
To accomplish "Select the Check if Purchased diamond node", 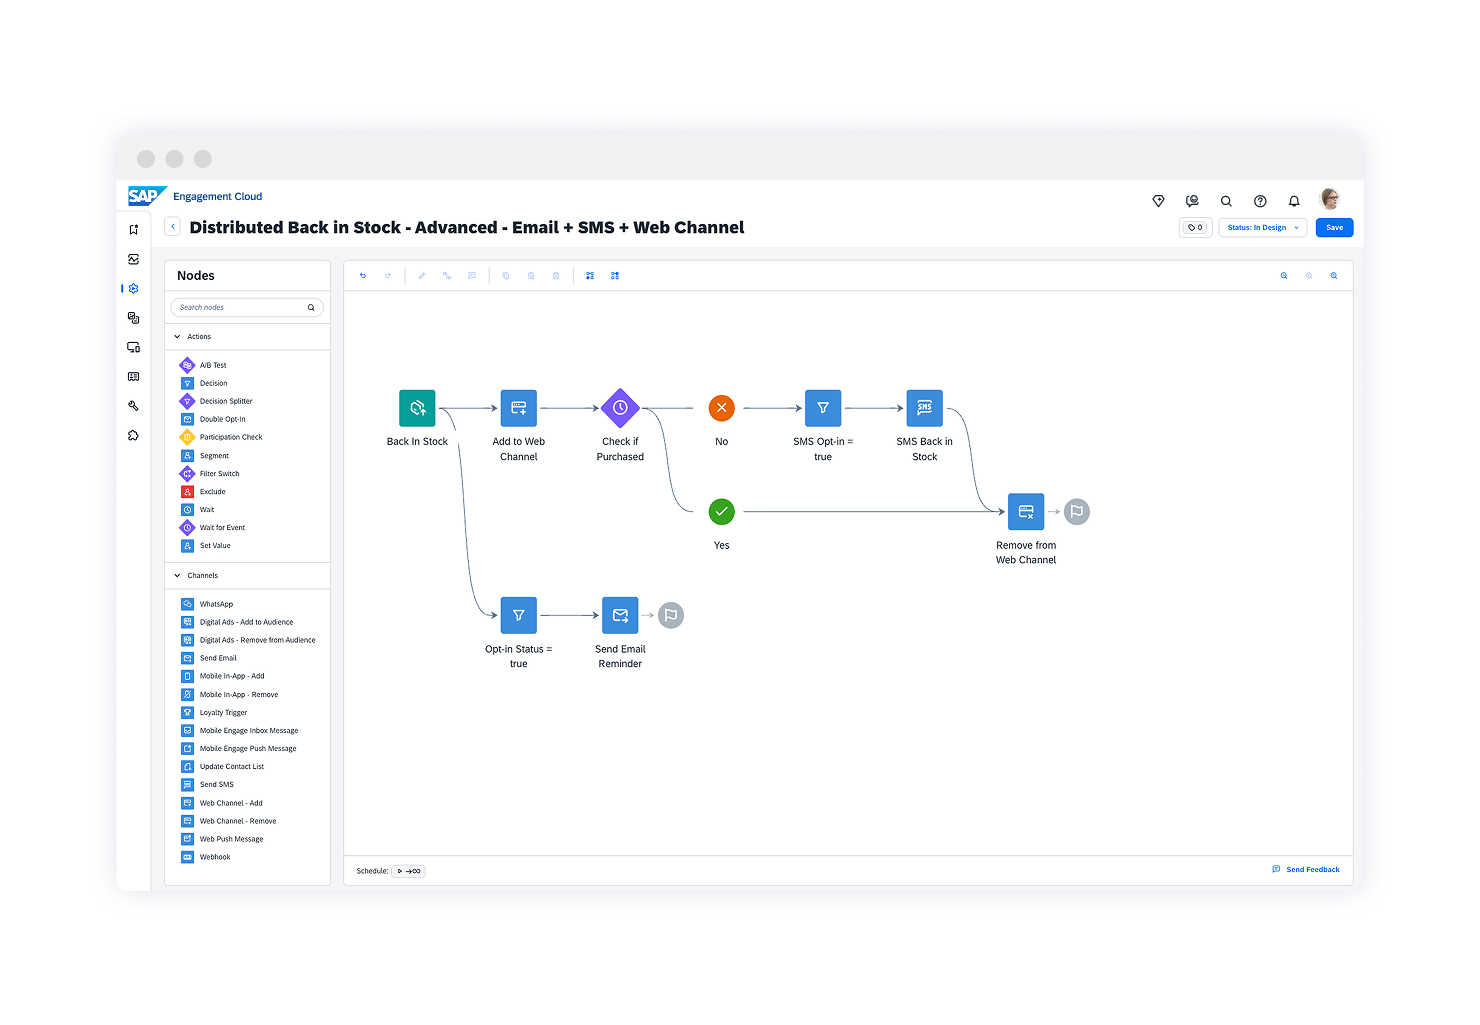I will click(620, 408).
